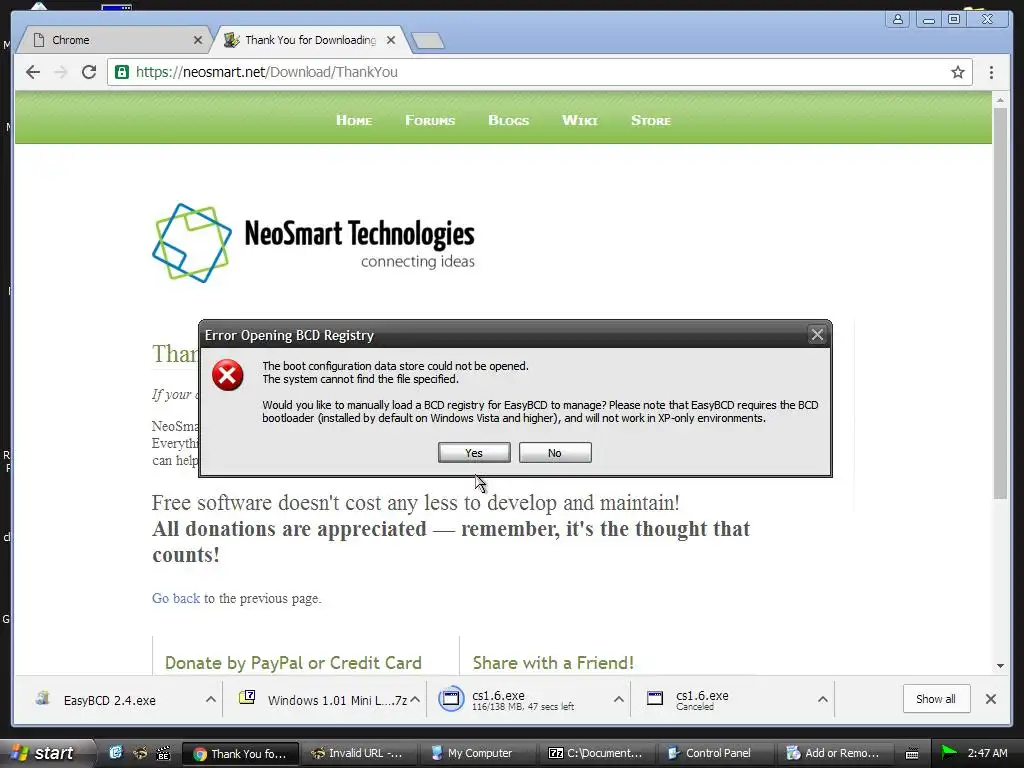Image resolution: width=1024 pixels, height=768 pixels.
Task: Open the Store navigation item
Action: 651,120
